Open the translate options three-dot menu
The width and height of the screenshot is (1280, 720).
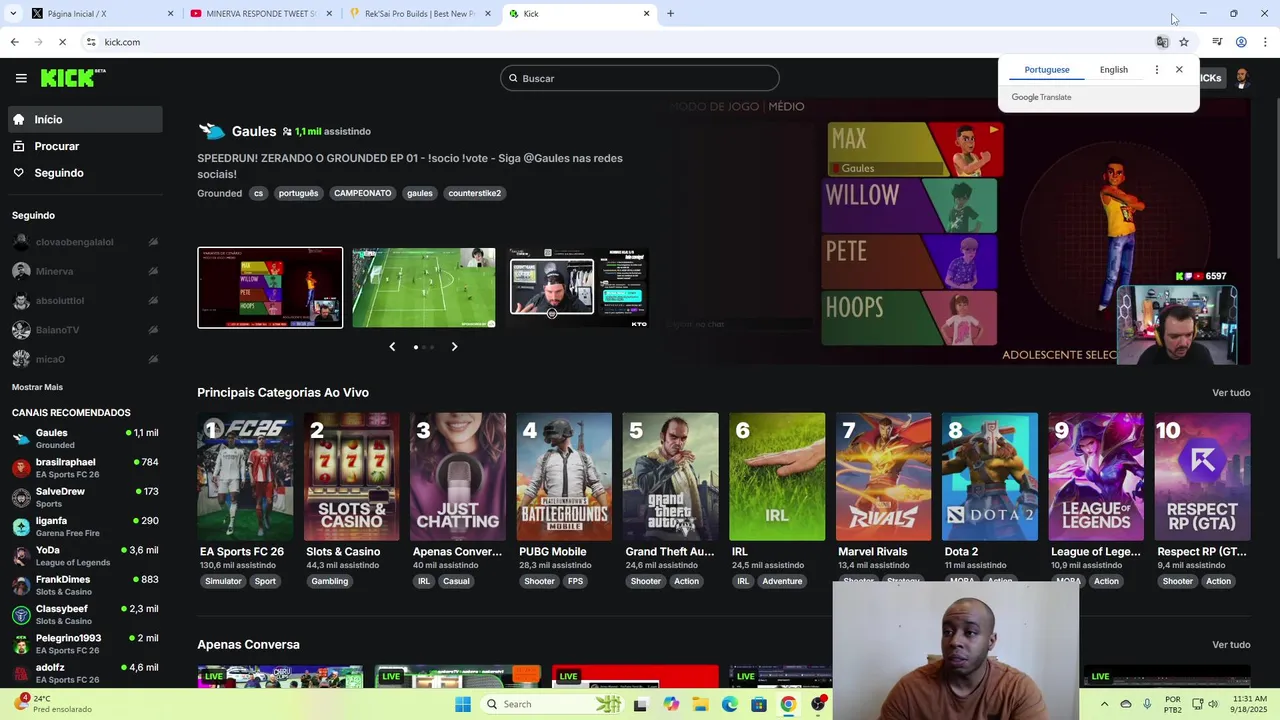point(1157,70)
